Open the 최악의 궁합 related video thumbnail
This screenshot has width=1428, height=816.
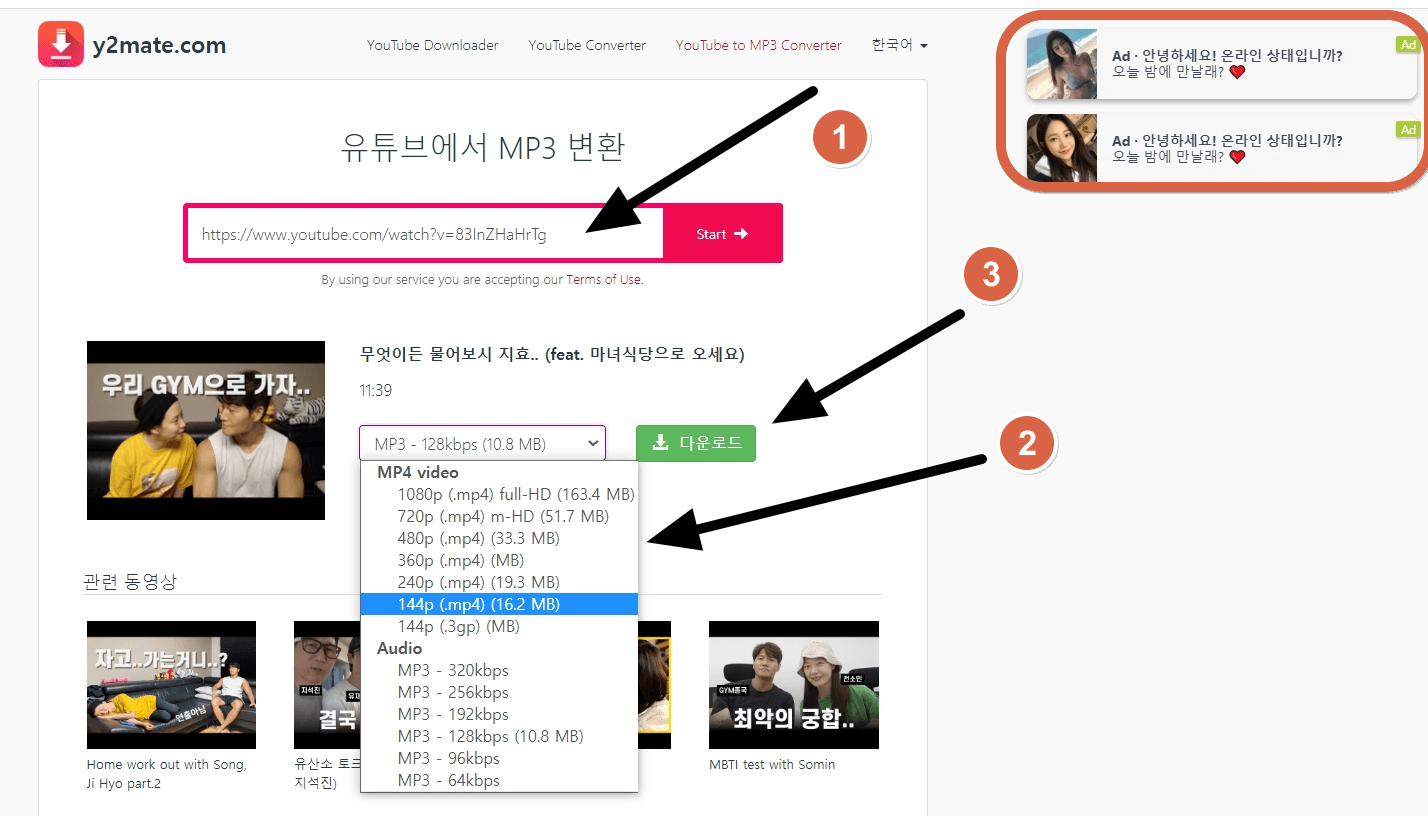(794, 685)
